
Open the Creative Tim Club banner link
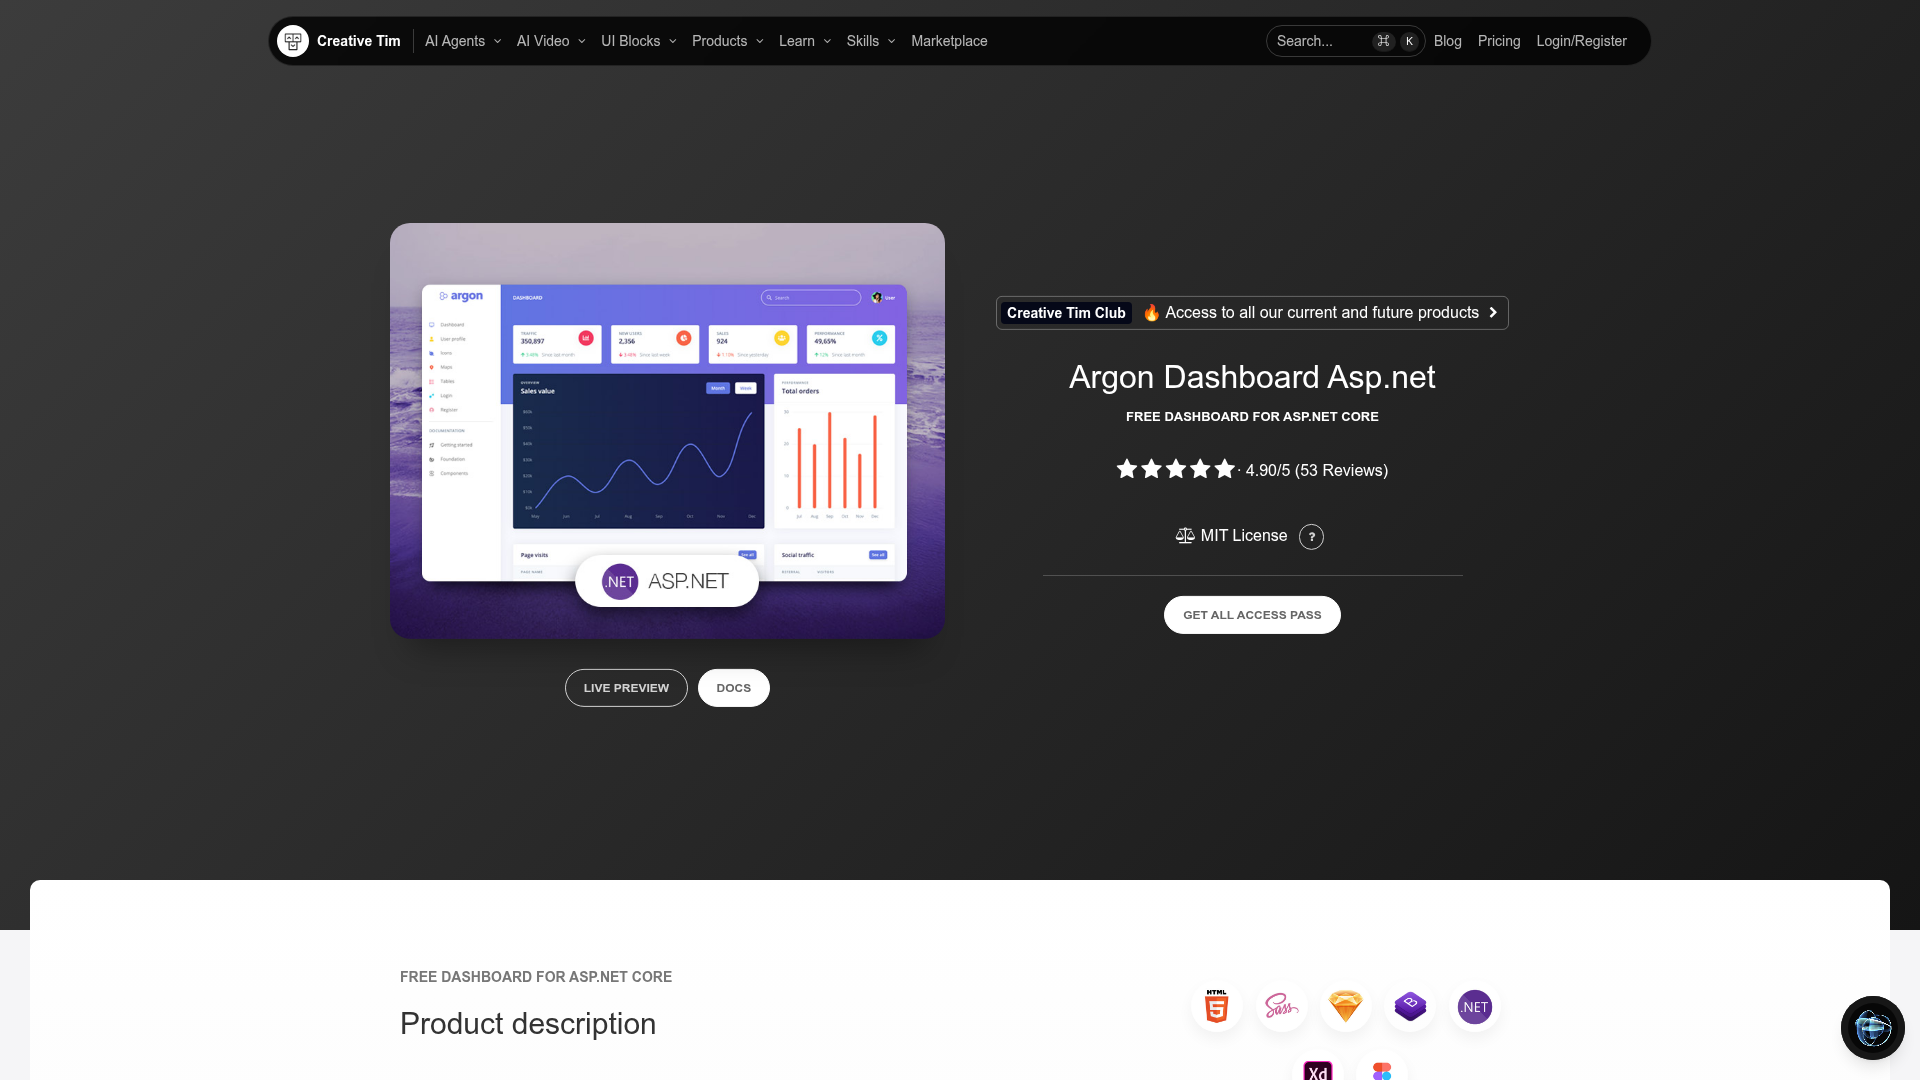(x=1252, y=313)
